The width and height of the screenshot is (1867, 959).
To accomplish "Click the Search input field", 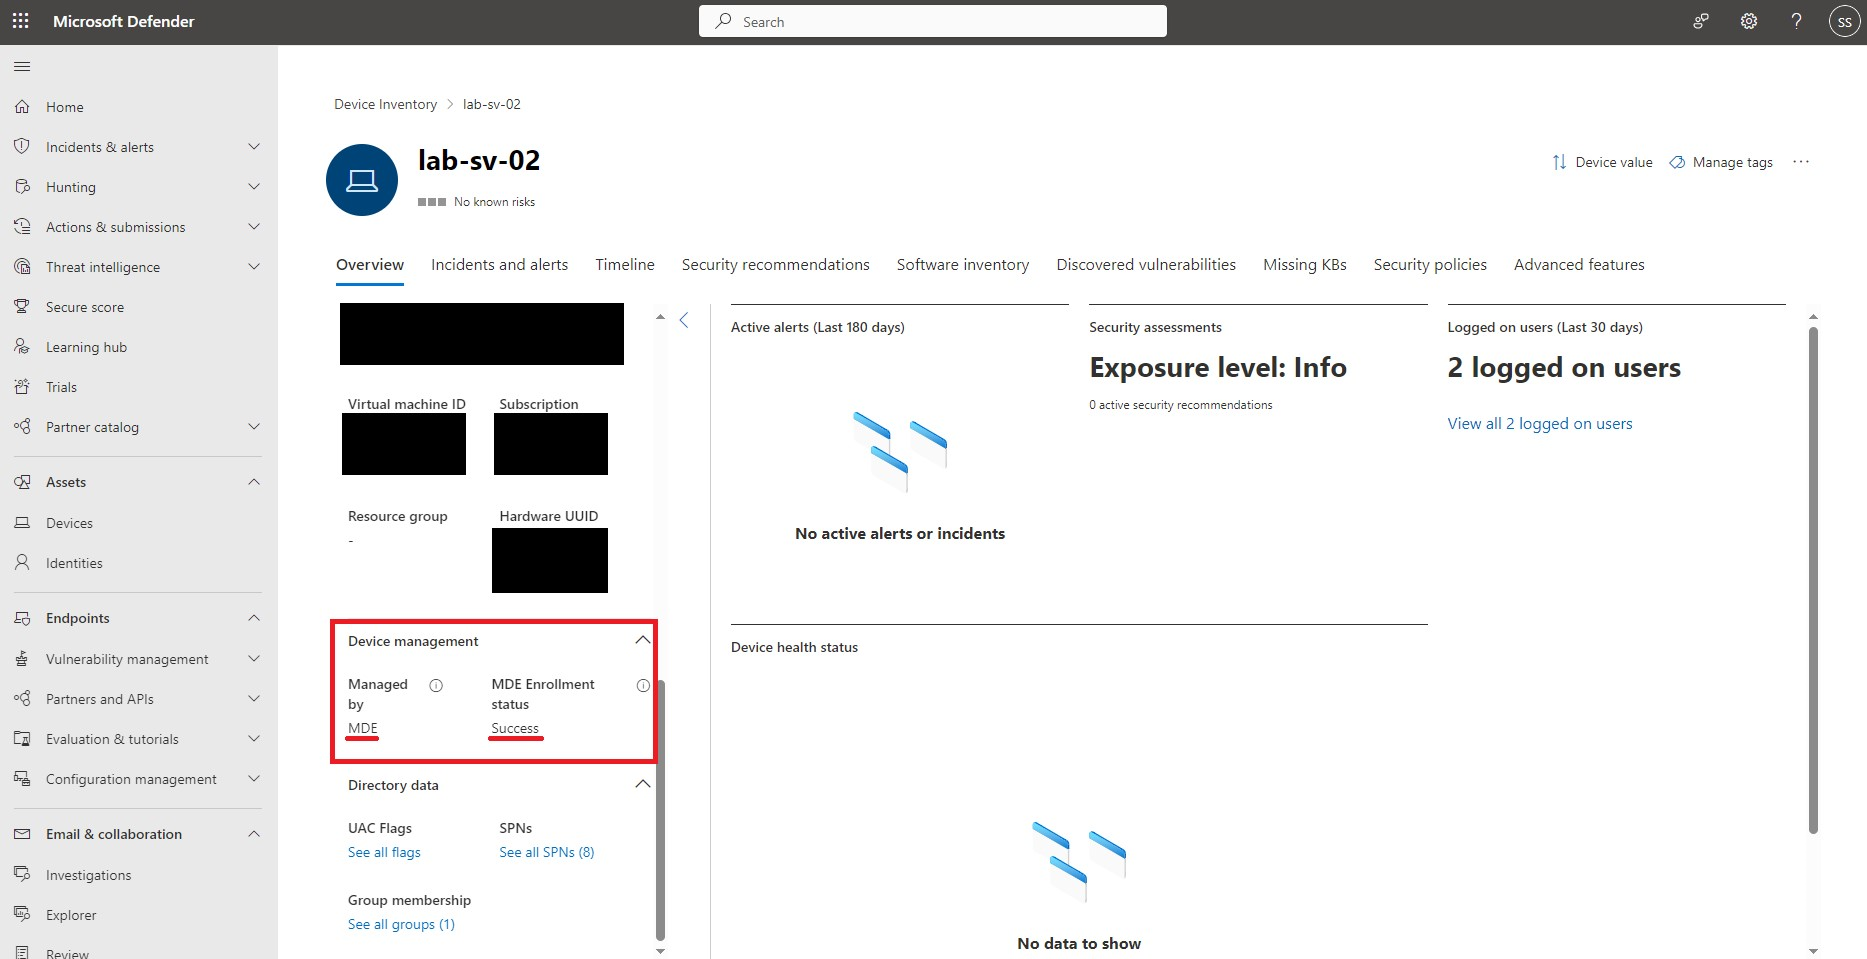I will 933,21.
